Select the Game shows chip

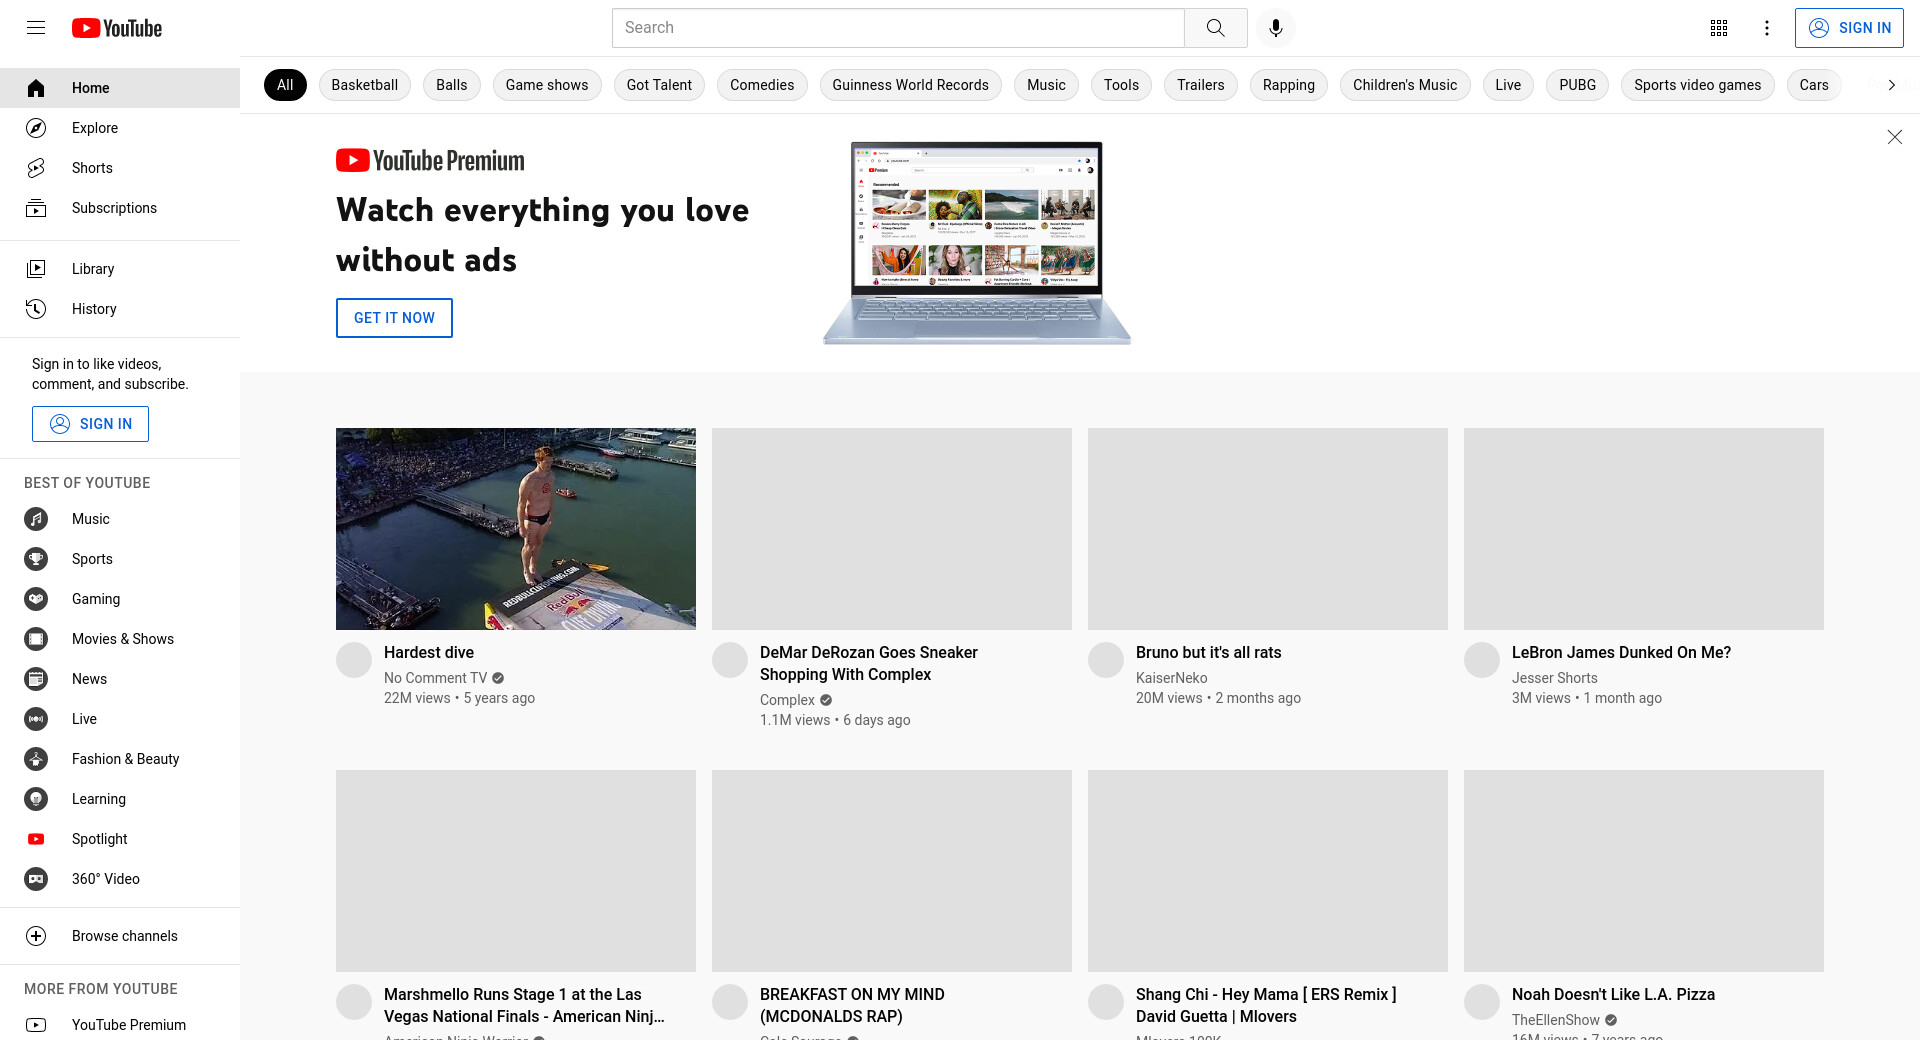point(547,85)
